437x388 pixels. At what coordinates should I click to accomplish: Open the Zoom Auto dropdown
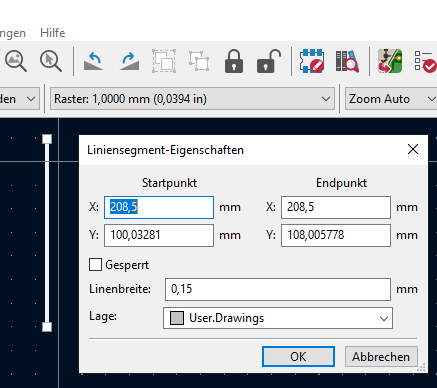click(391, 99)
